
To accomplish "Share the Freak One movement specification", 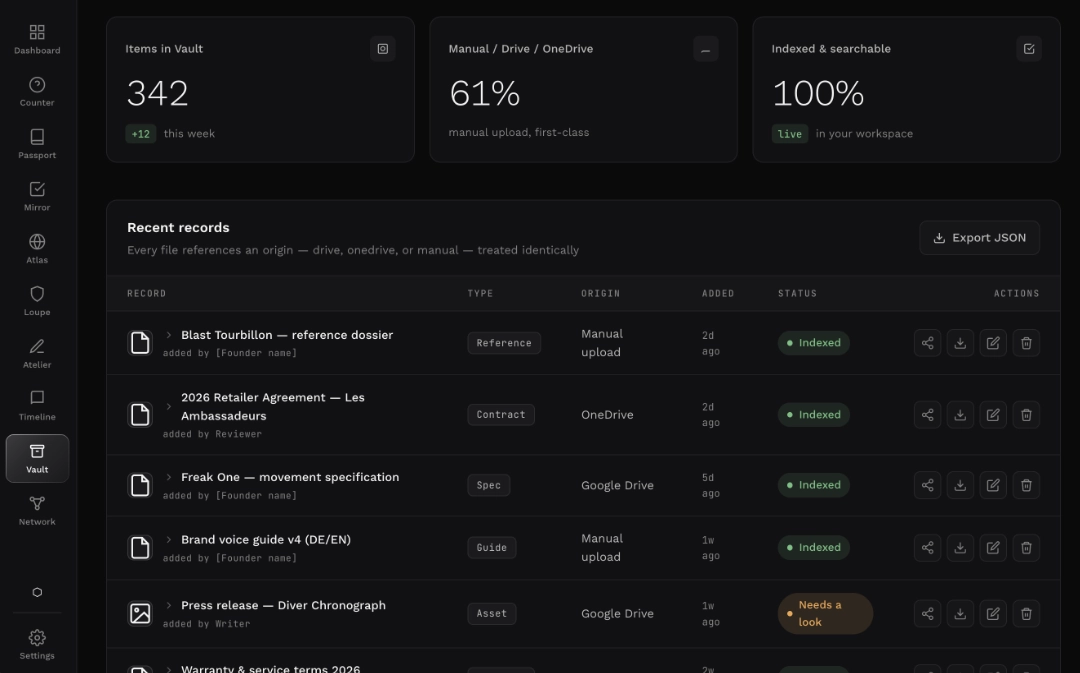I will [x=928, y=485].
